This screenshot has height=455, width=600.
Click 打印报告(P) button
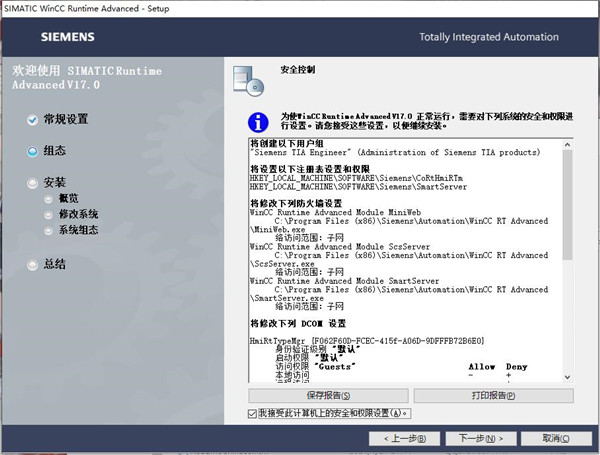coord(494,395)
